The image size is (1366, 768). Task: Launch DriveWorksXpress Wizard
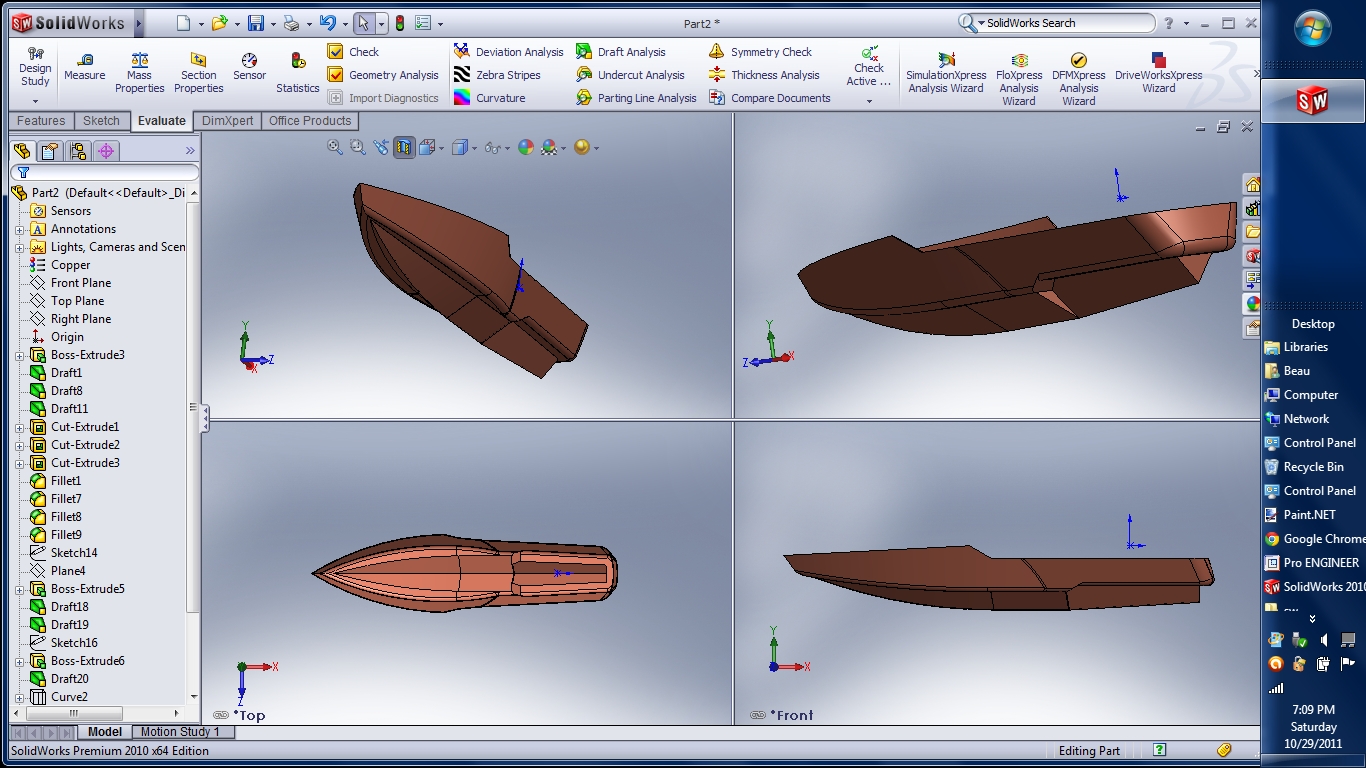coord(1159,74)
